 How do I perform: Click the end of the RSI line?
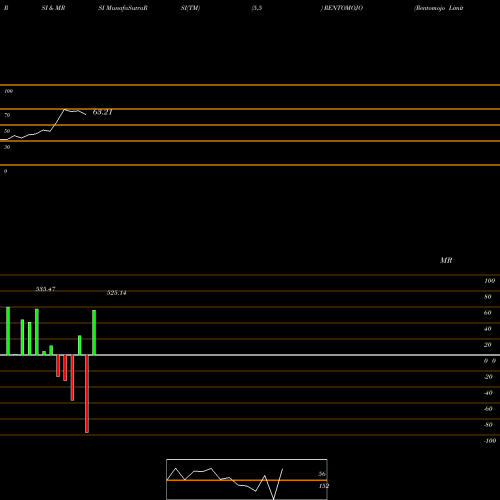85,115
